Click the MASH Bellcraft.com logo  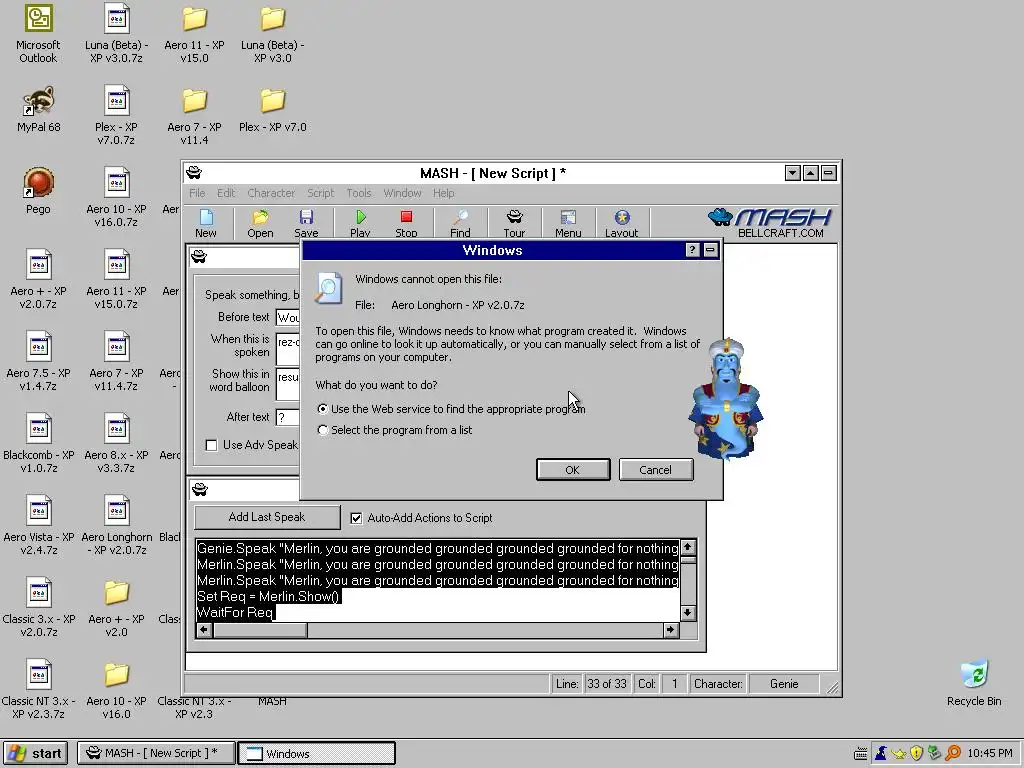click(x=770, y=223)
